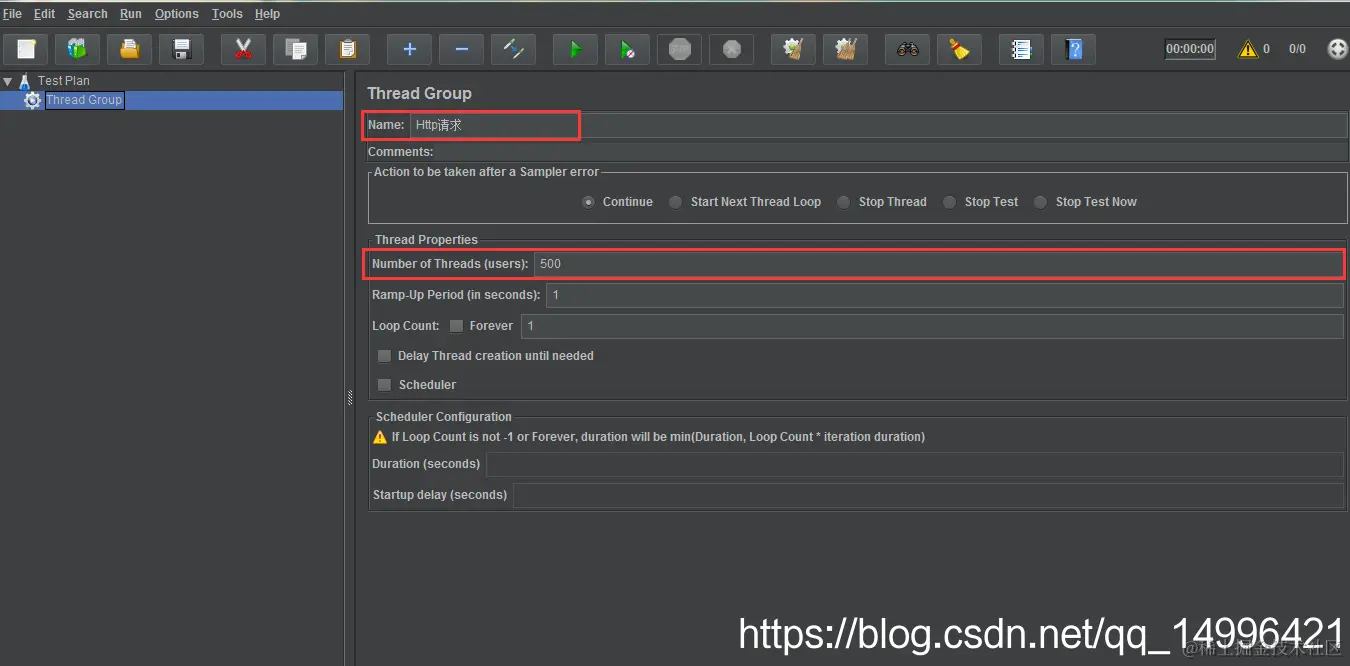Screen dimensions: 1350x666
Task: Open Search with the binoculars icon
Action: 907,49
